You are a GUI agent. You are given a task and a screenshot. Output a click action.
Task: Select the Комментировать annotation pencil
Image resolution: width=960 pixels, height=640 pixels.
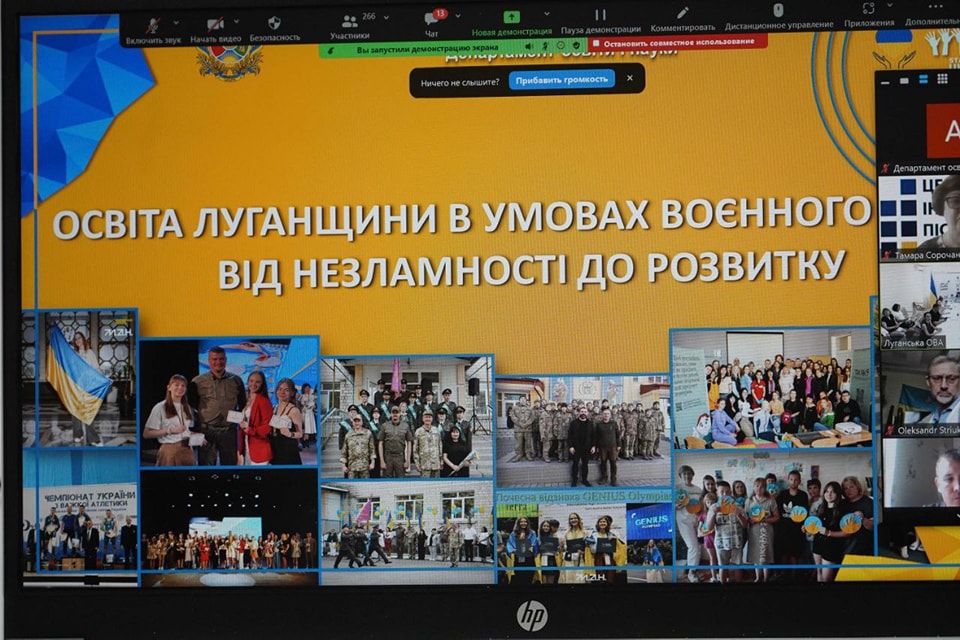pyautogui.click(x=683, y=20)
